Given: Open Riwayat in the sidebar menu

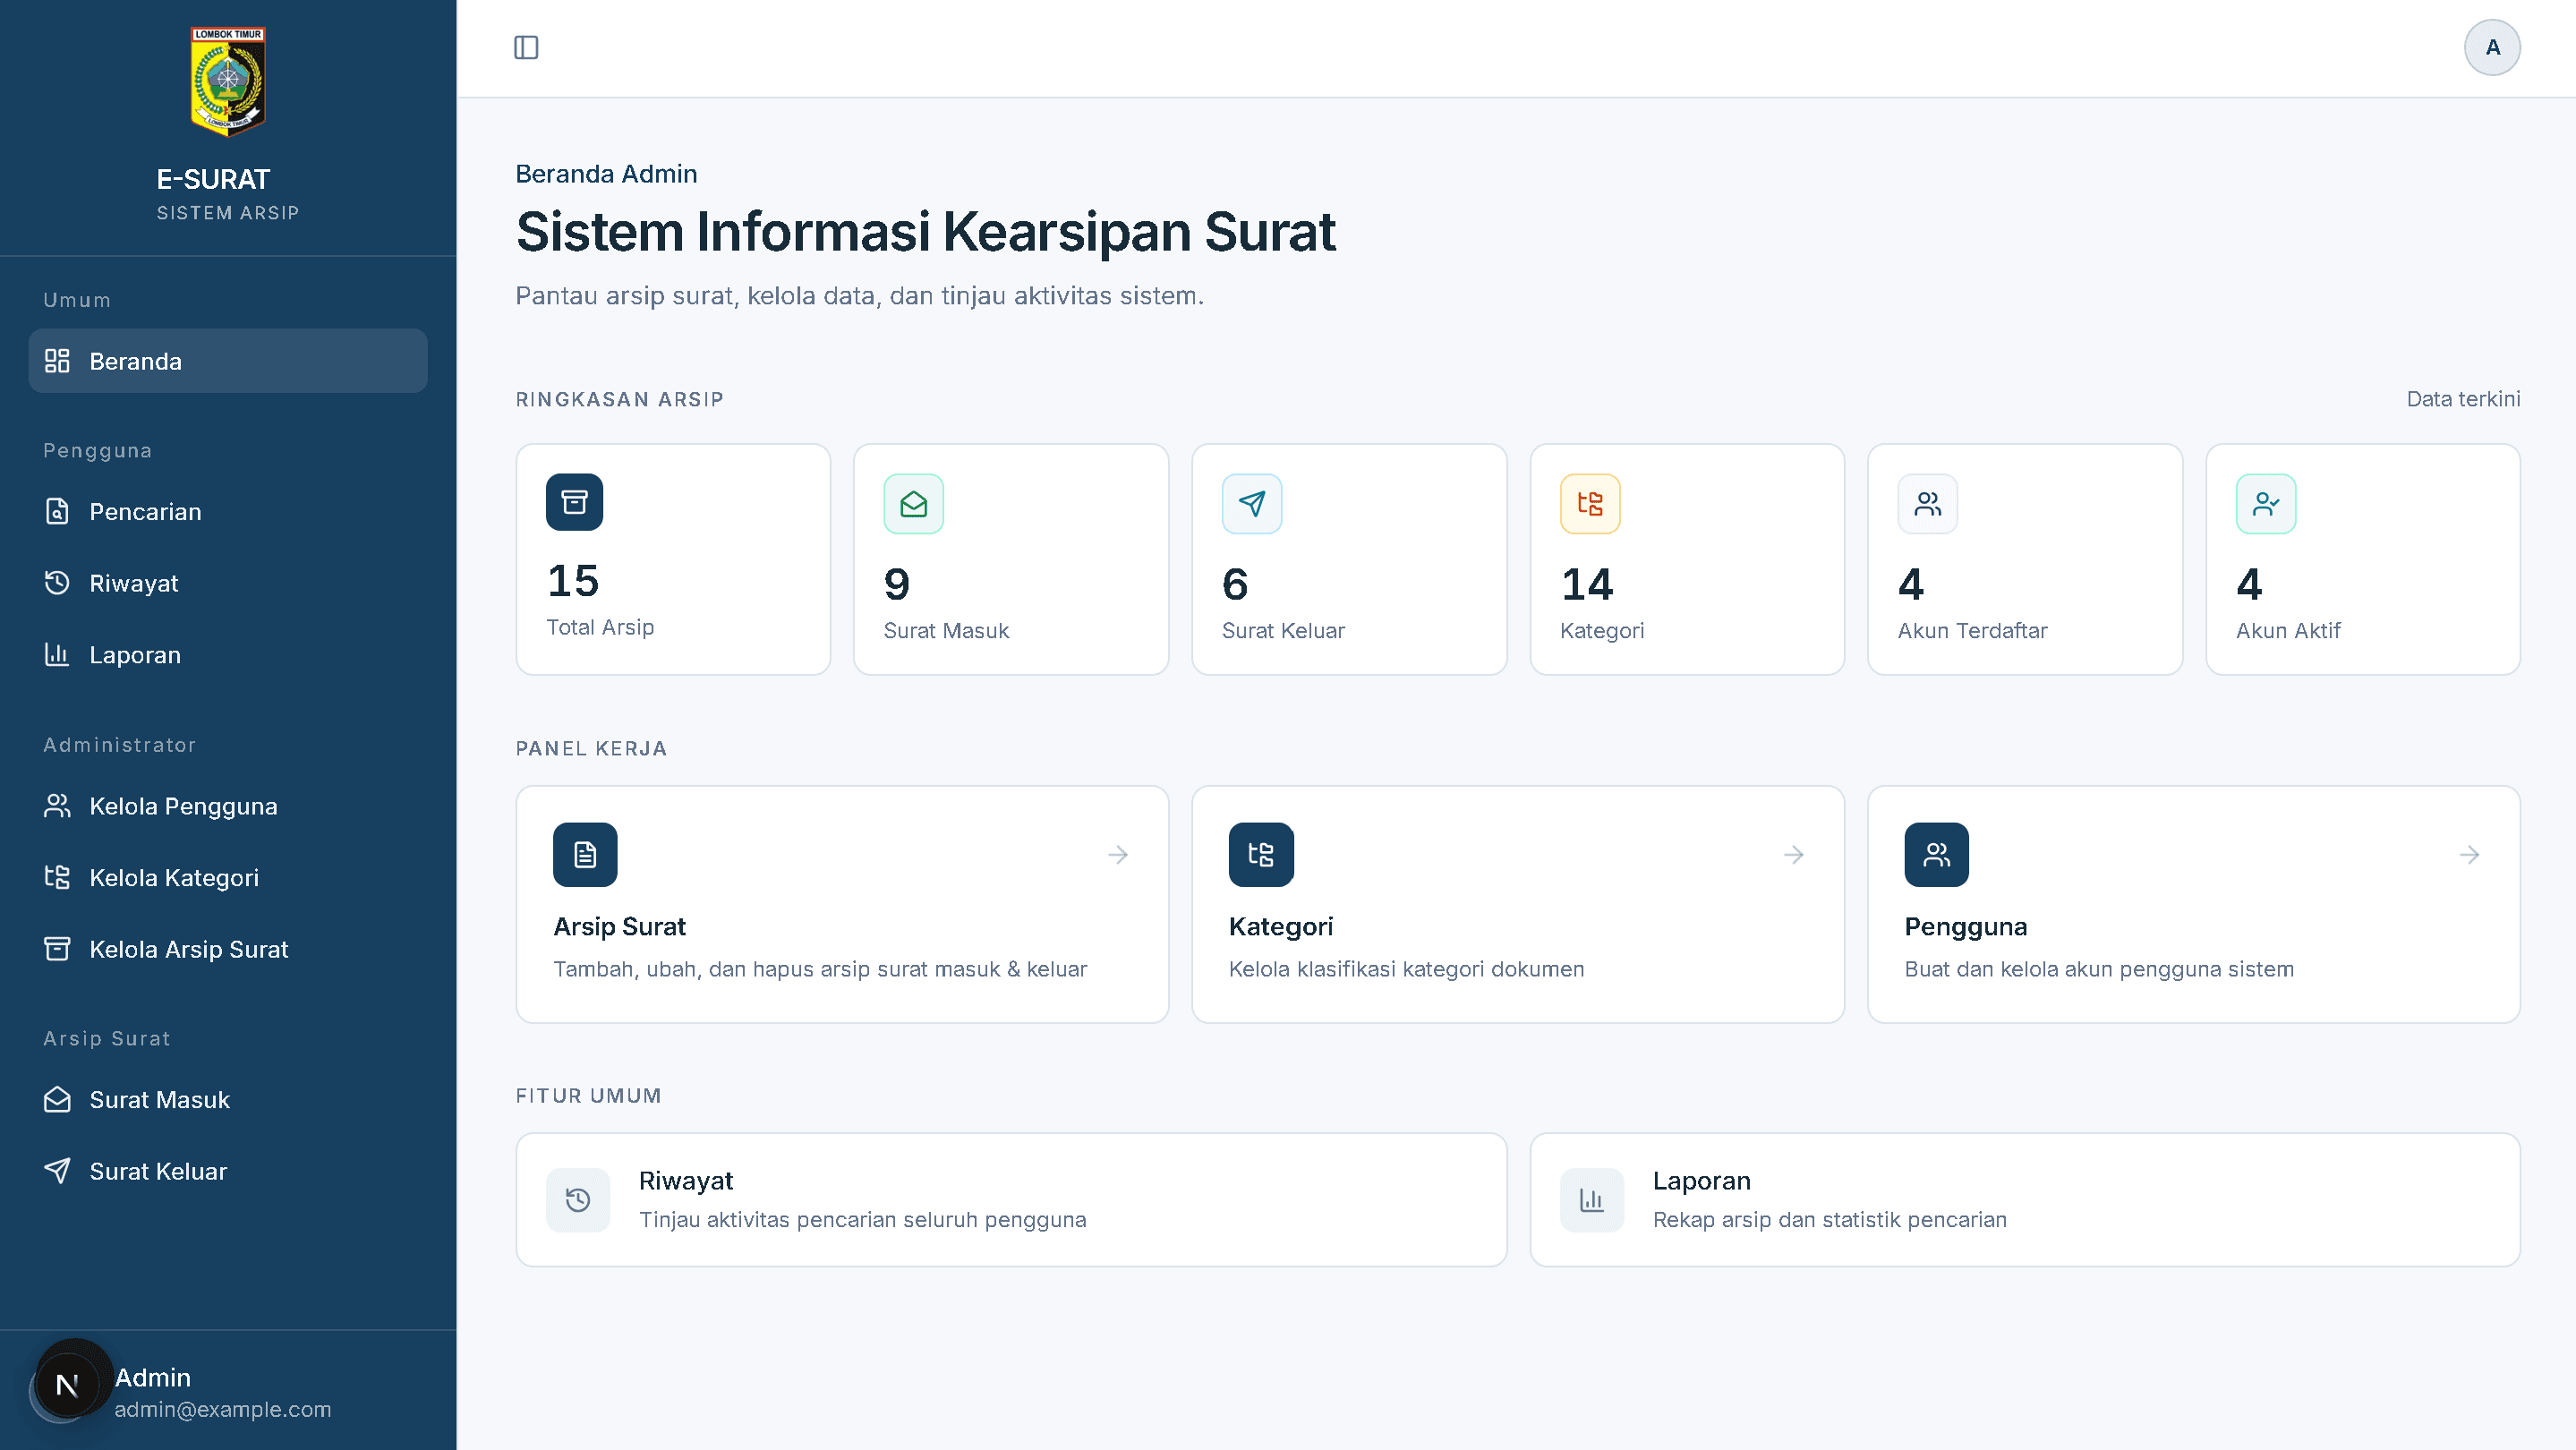Looking at the screenshot, I should click(x=228, y=583).
